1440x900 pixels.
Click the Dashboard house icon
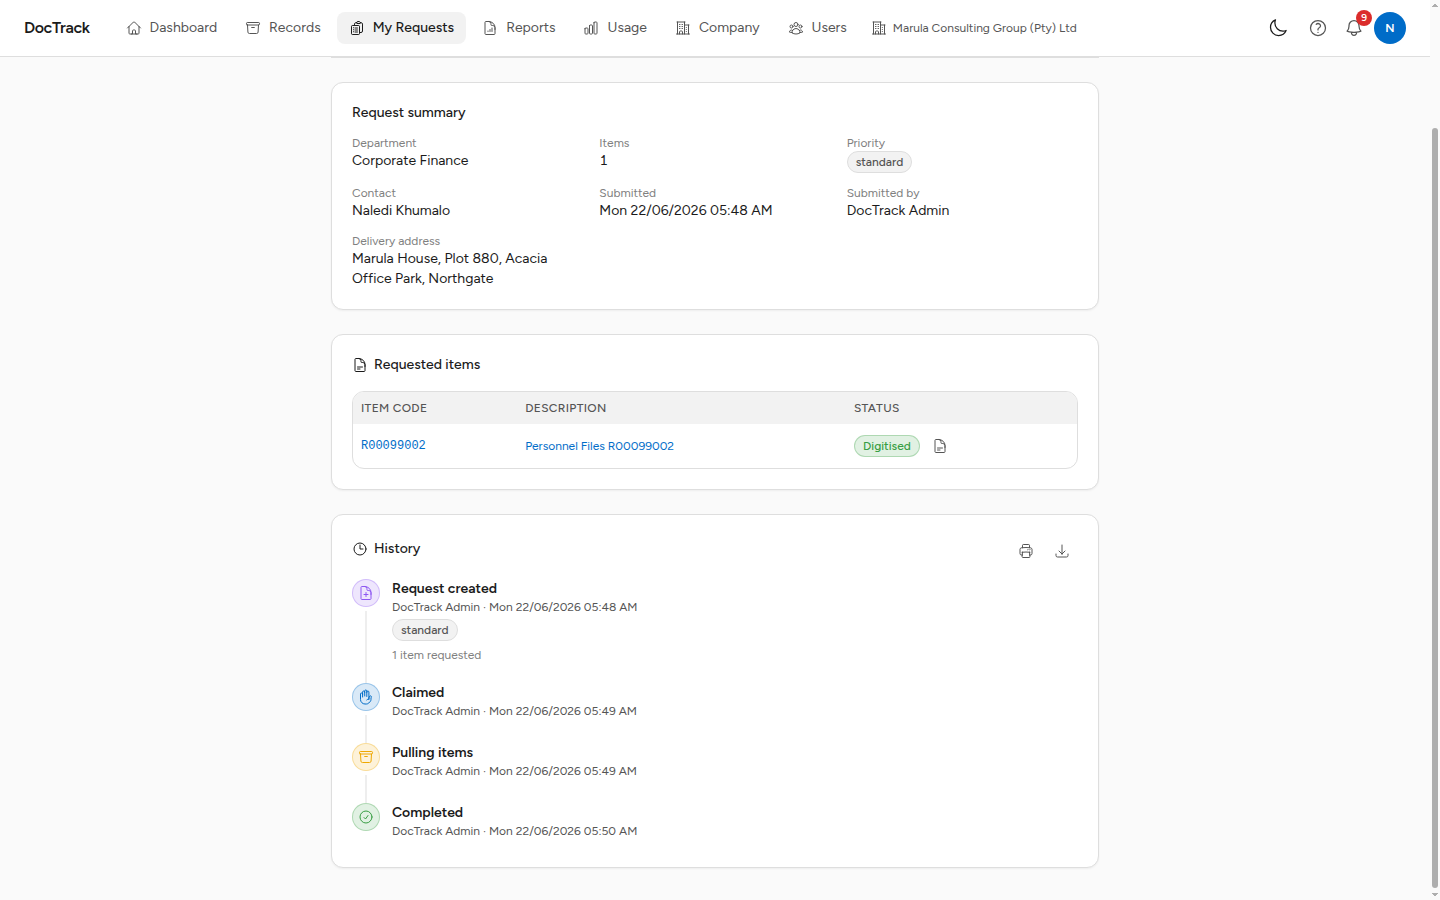134,28
